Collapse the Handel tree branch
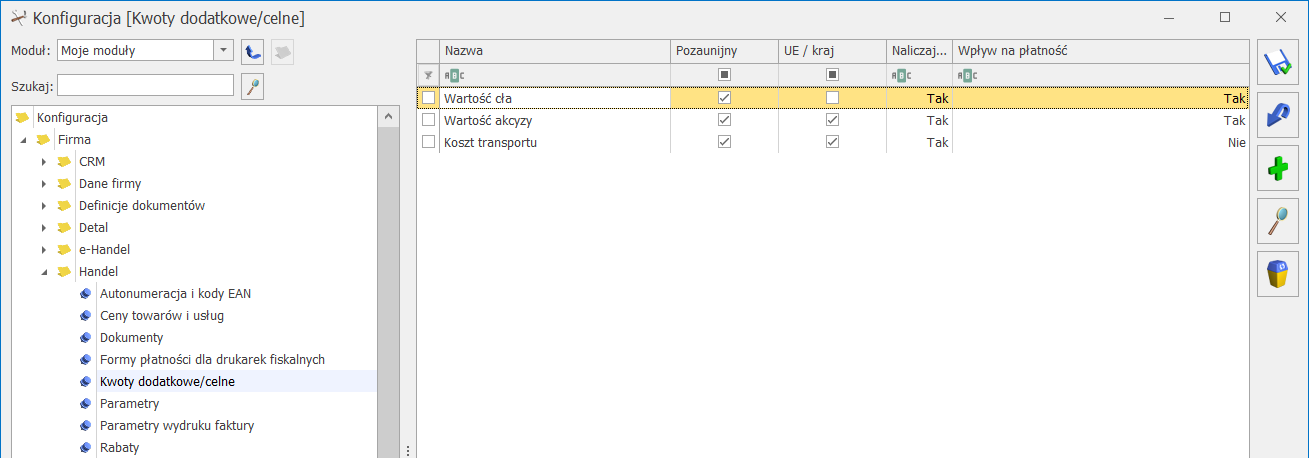Image resolution: width=1309 pixels, height=458 pixels. pyautogui.click(x=43, y=271)
